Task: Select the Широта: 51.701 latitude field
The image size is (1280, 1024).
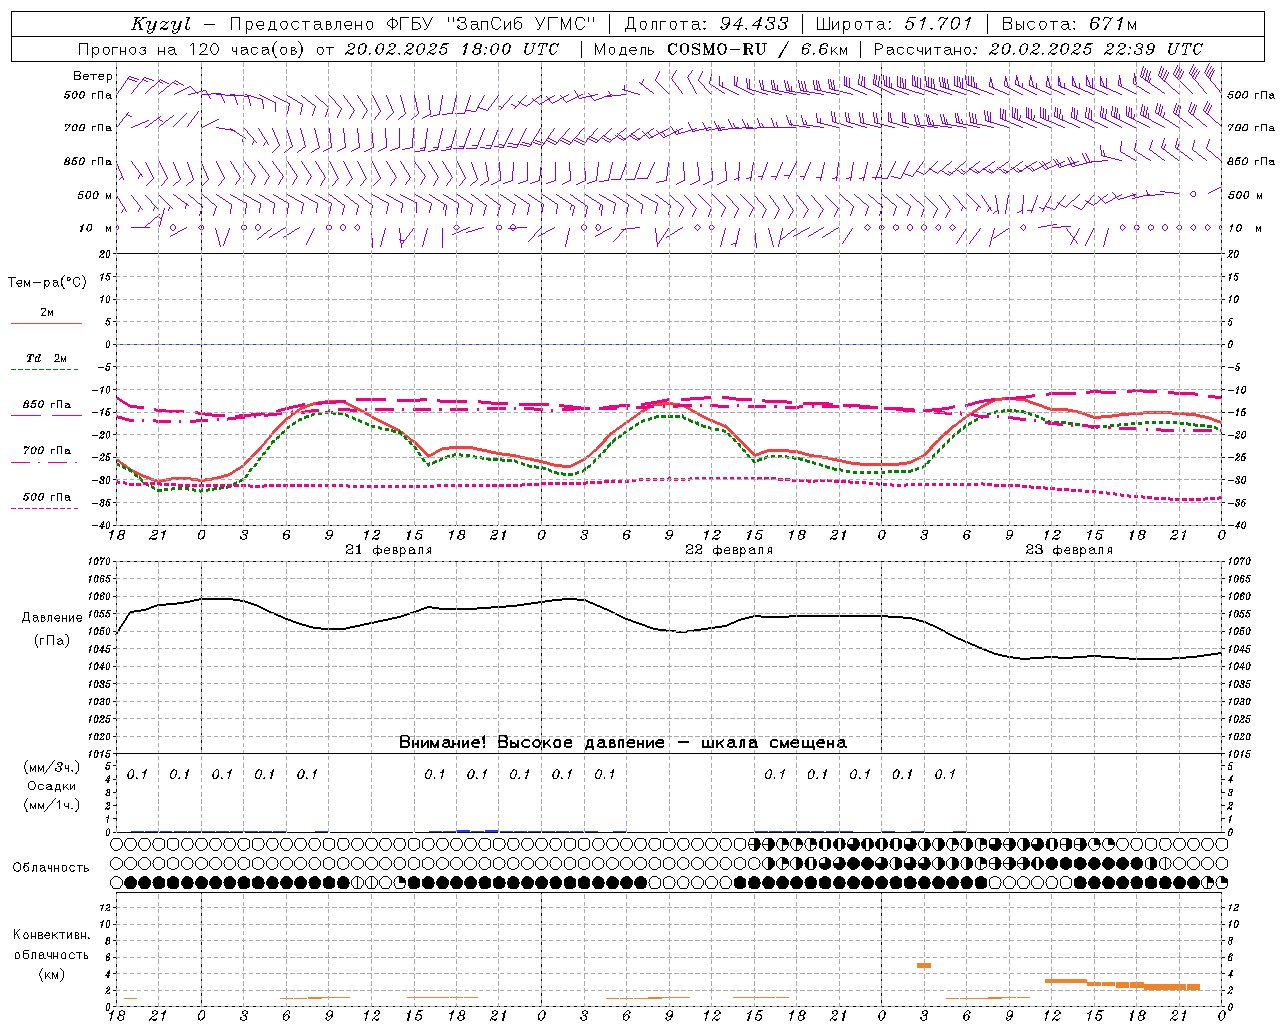Action: coord(893,24)
